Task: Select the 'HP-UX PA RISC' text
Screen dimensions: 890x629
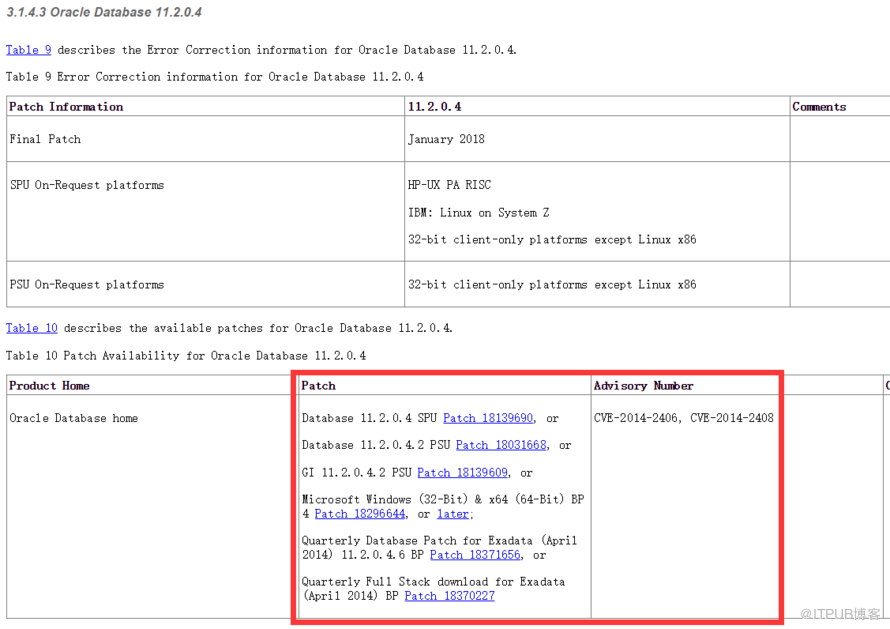Action: [450, 185]
